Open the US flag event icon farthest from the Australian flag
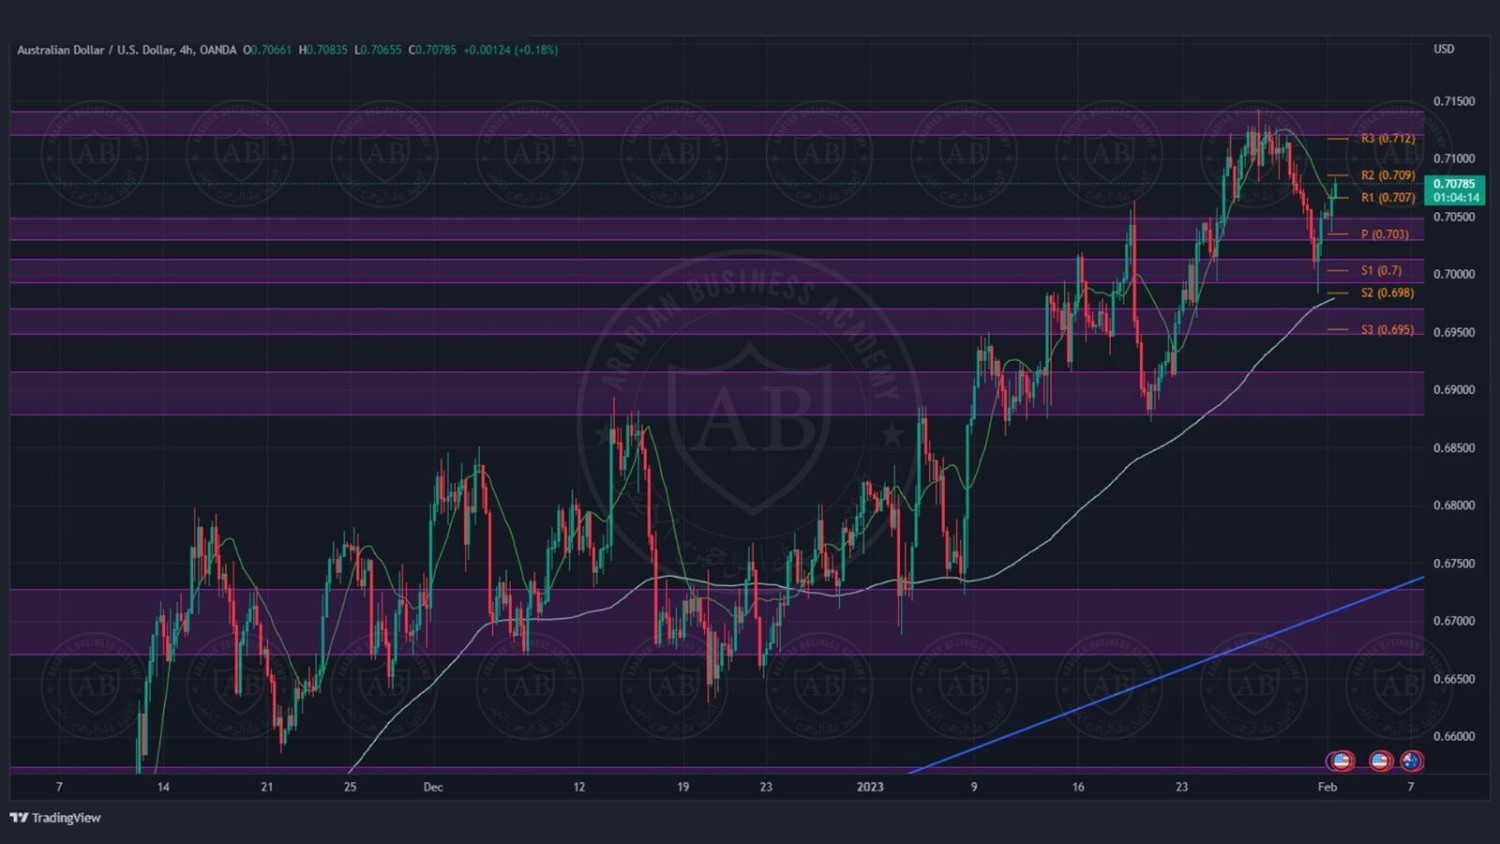Screen dimensions: 1500x844 [x=1341, y=761]
